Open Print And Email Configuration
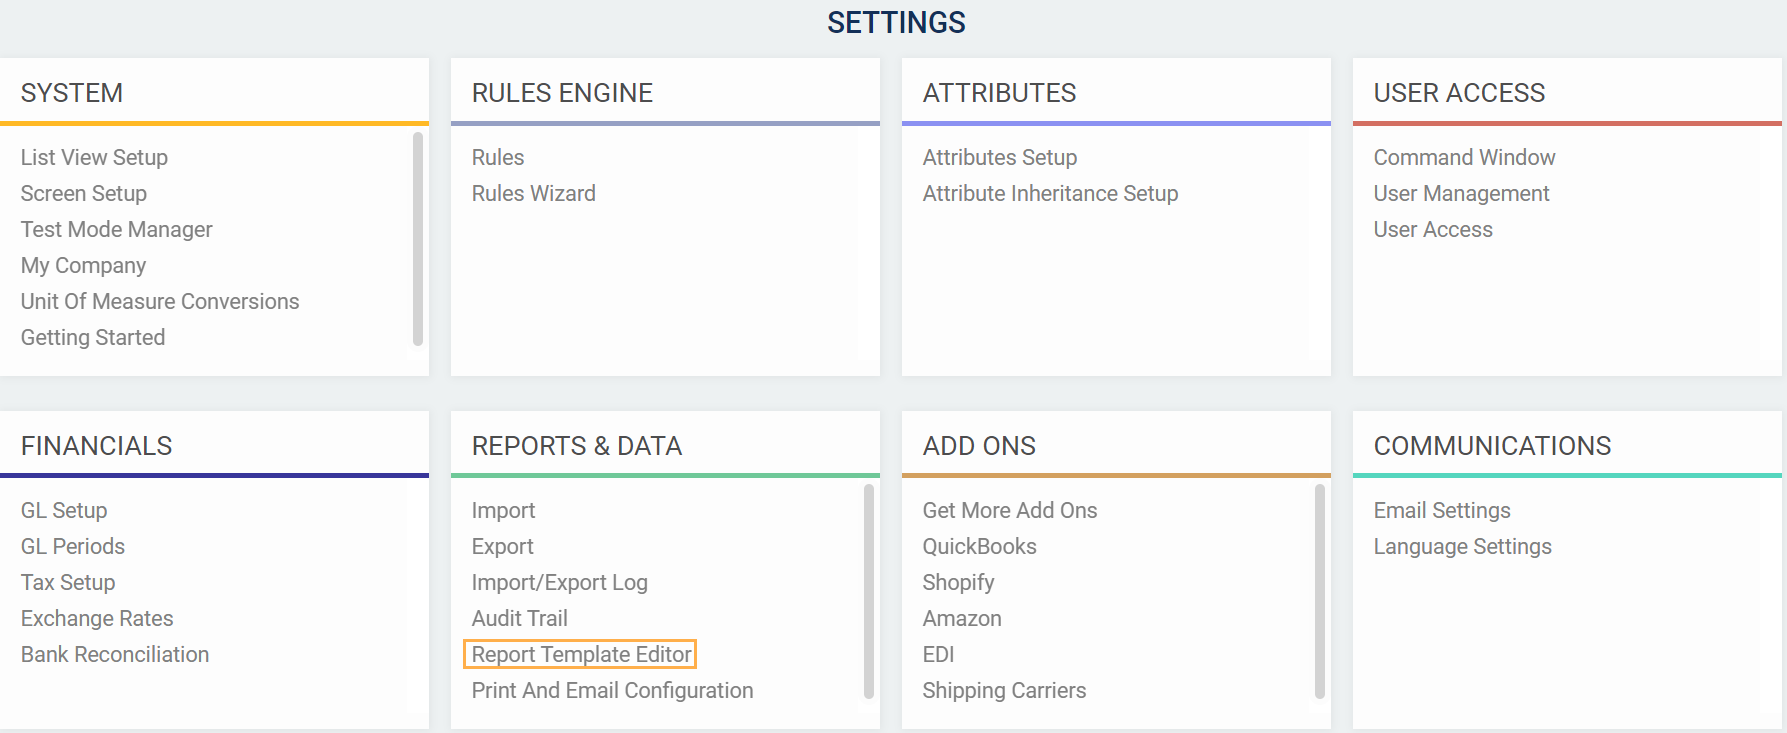1787x733 pixels. [612, 690]
